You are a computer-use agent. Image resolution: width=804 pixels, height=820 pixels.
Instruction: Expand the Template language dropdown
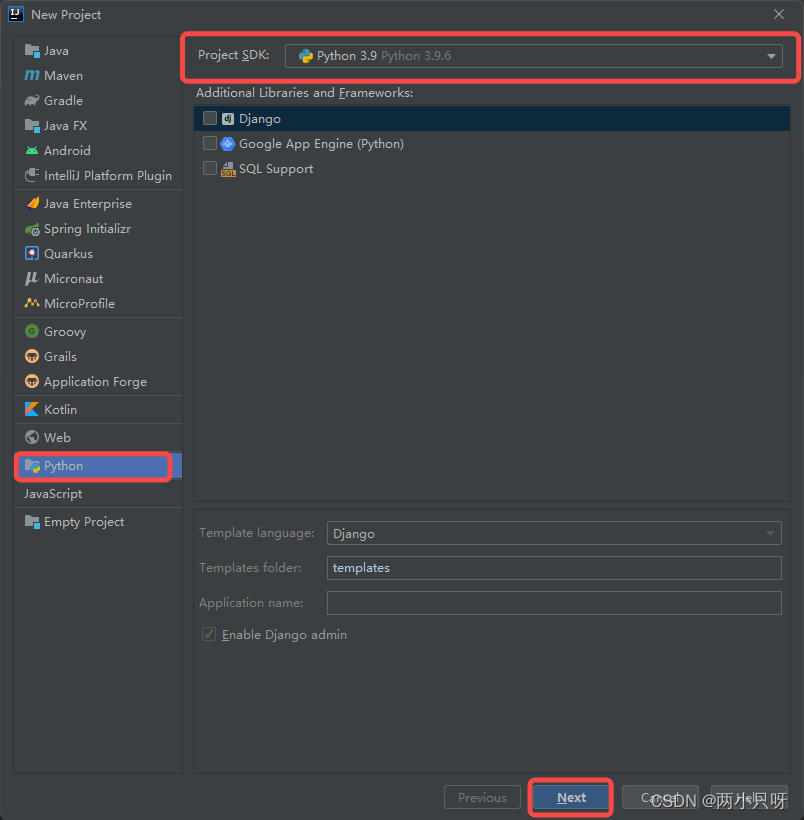pos(770,533)
